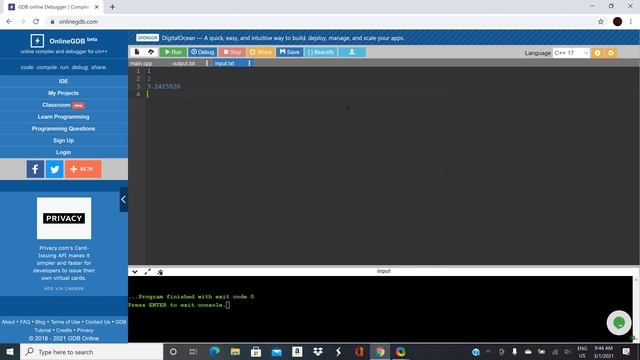Open Microsoft Edge from taskbar
The image size is (640, 360).
tap(214, 351)
